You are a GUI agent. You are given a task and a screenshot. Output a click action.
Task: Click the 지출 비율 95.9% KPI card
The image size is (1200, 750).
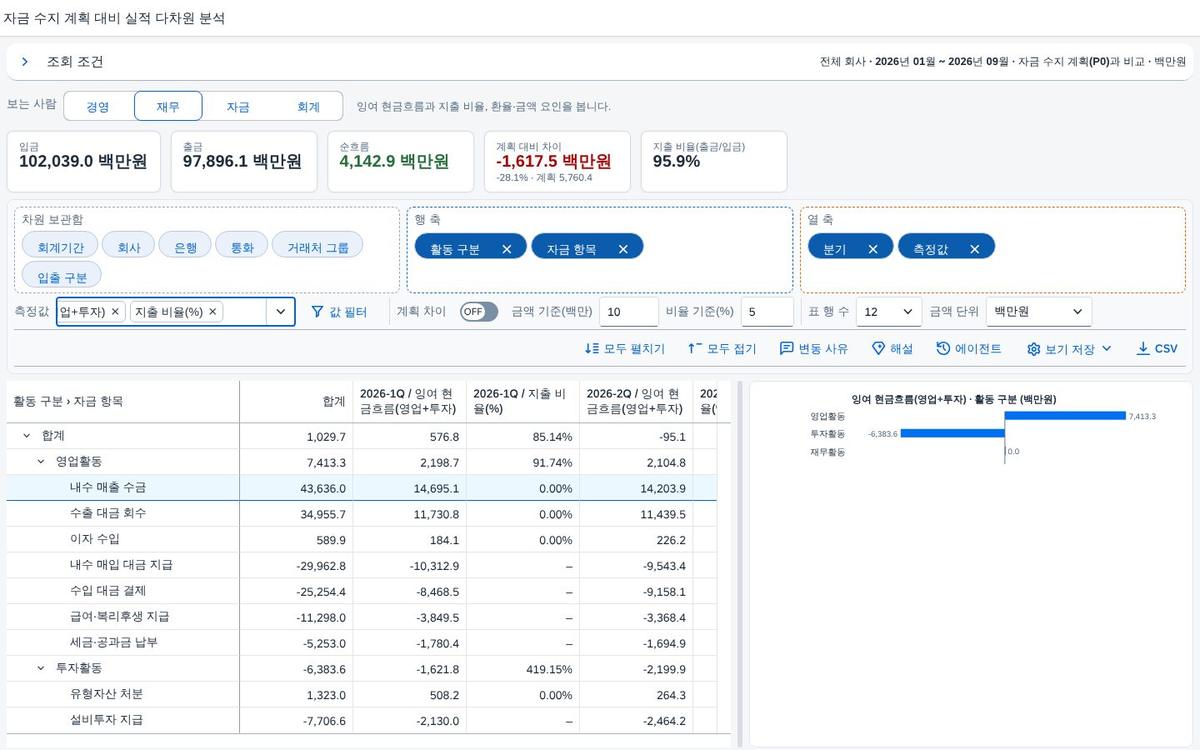coord(713,161)
